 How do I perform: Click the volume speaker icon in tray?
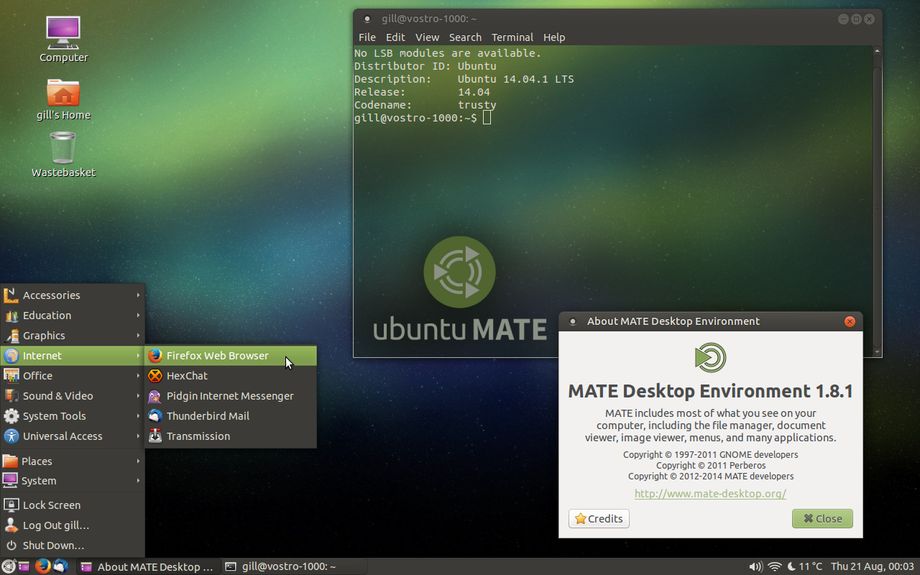pos(755,567)
